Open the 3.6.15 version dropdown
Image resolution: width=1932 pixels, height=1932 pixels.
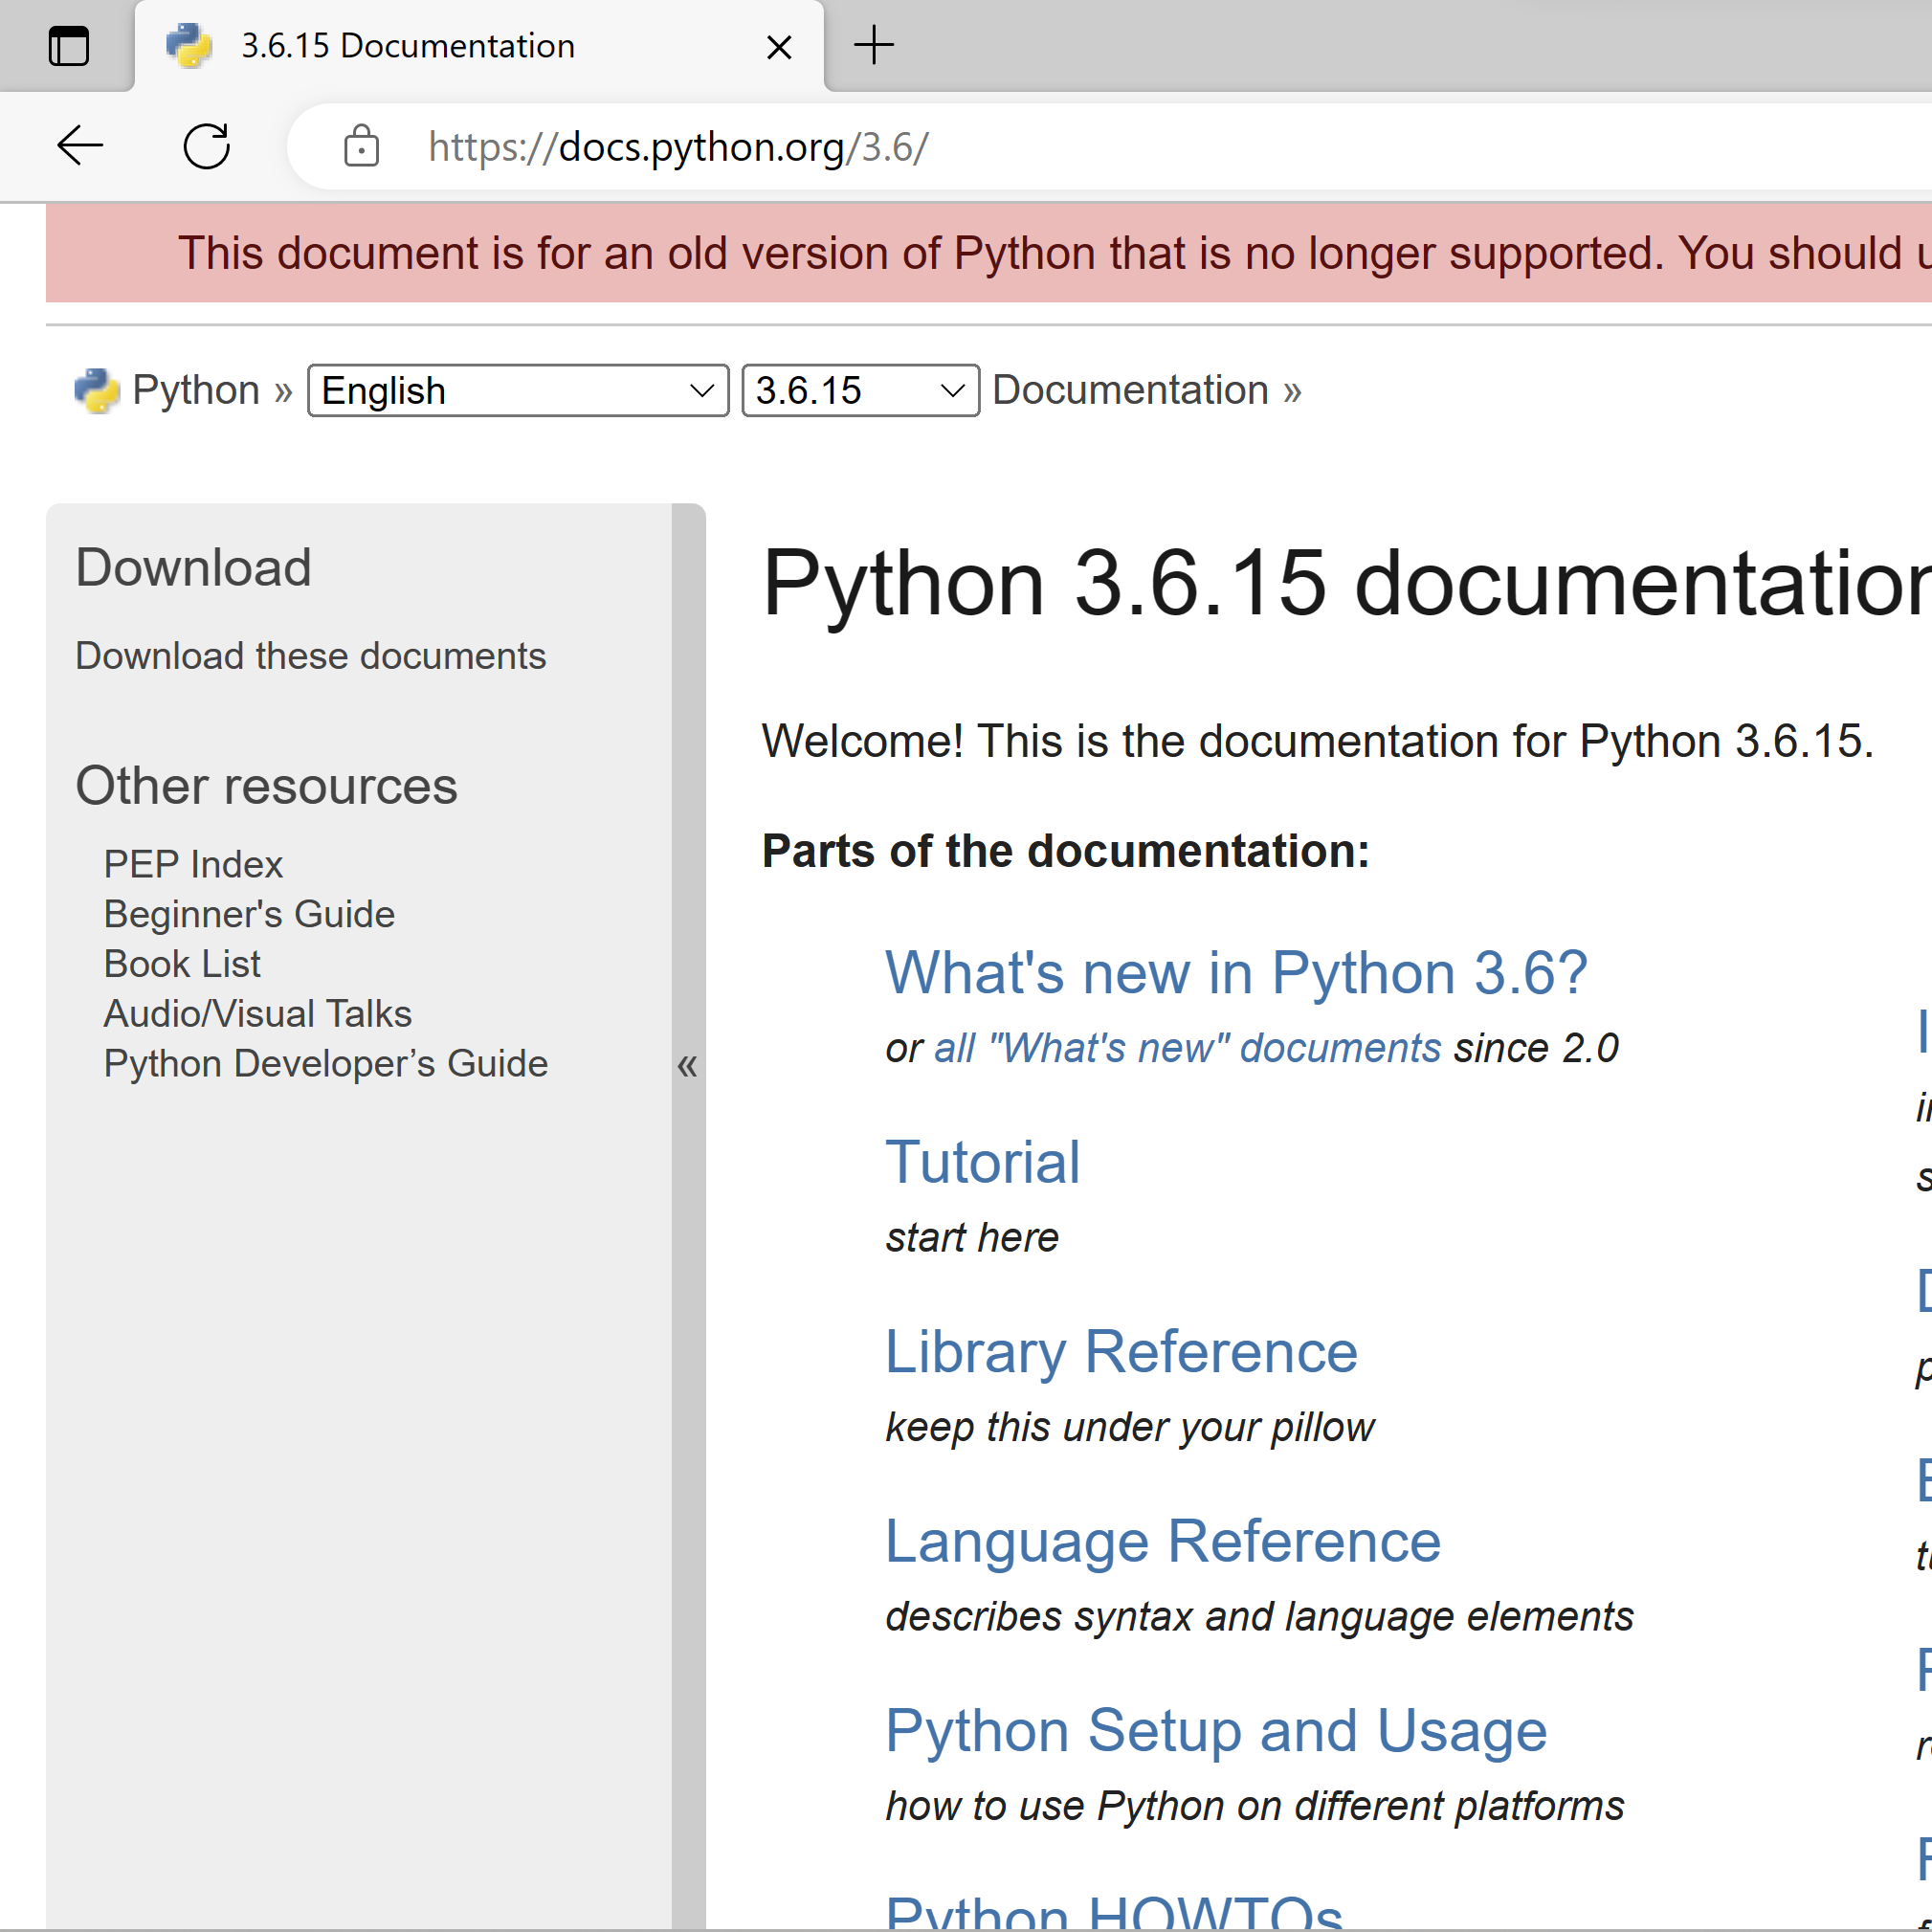859,390
